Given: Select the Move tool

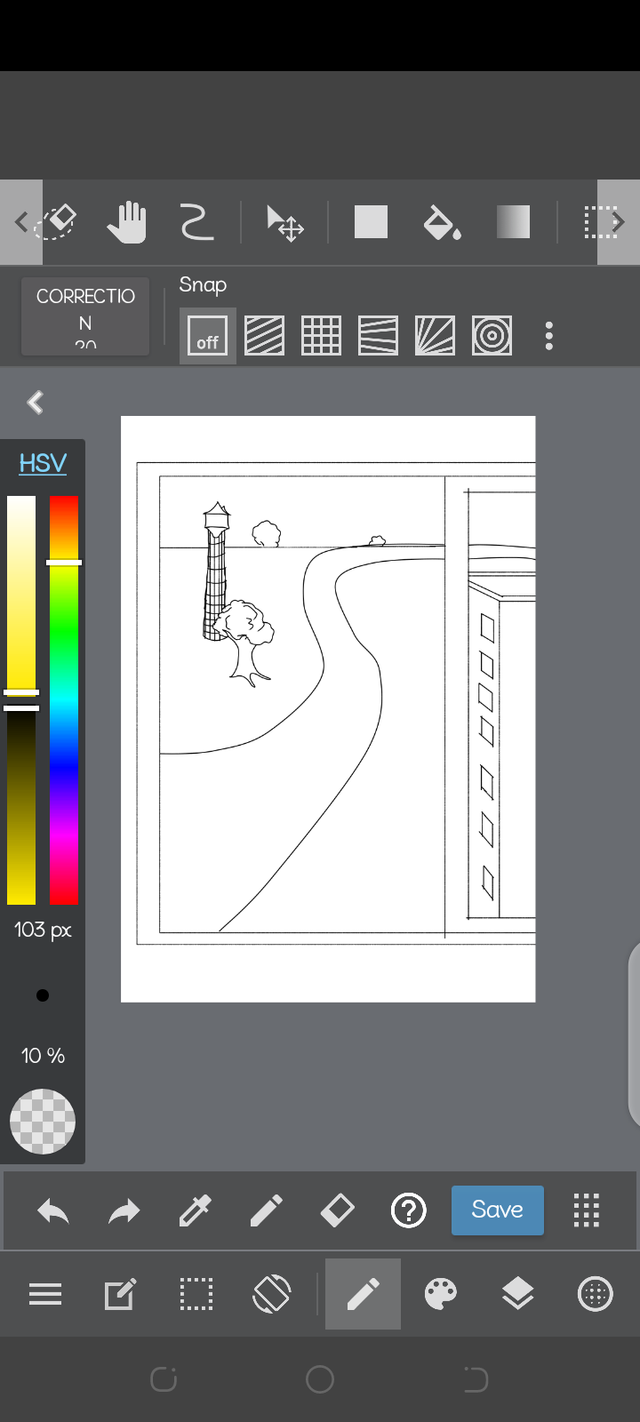Looking at the screenshot, I should (x=285, y=222).
